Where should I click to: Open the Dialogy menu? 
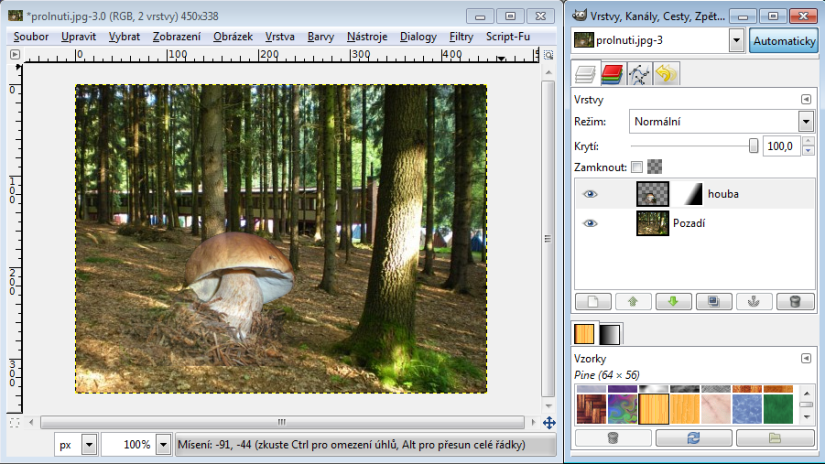click(418, 37)
